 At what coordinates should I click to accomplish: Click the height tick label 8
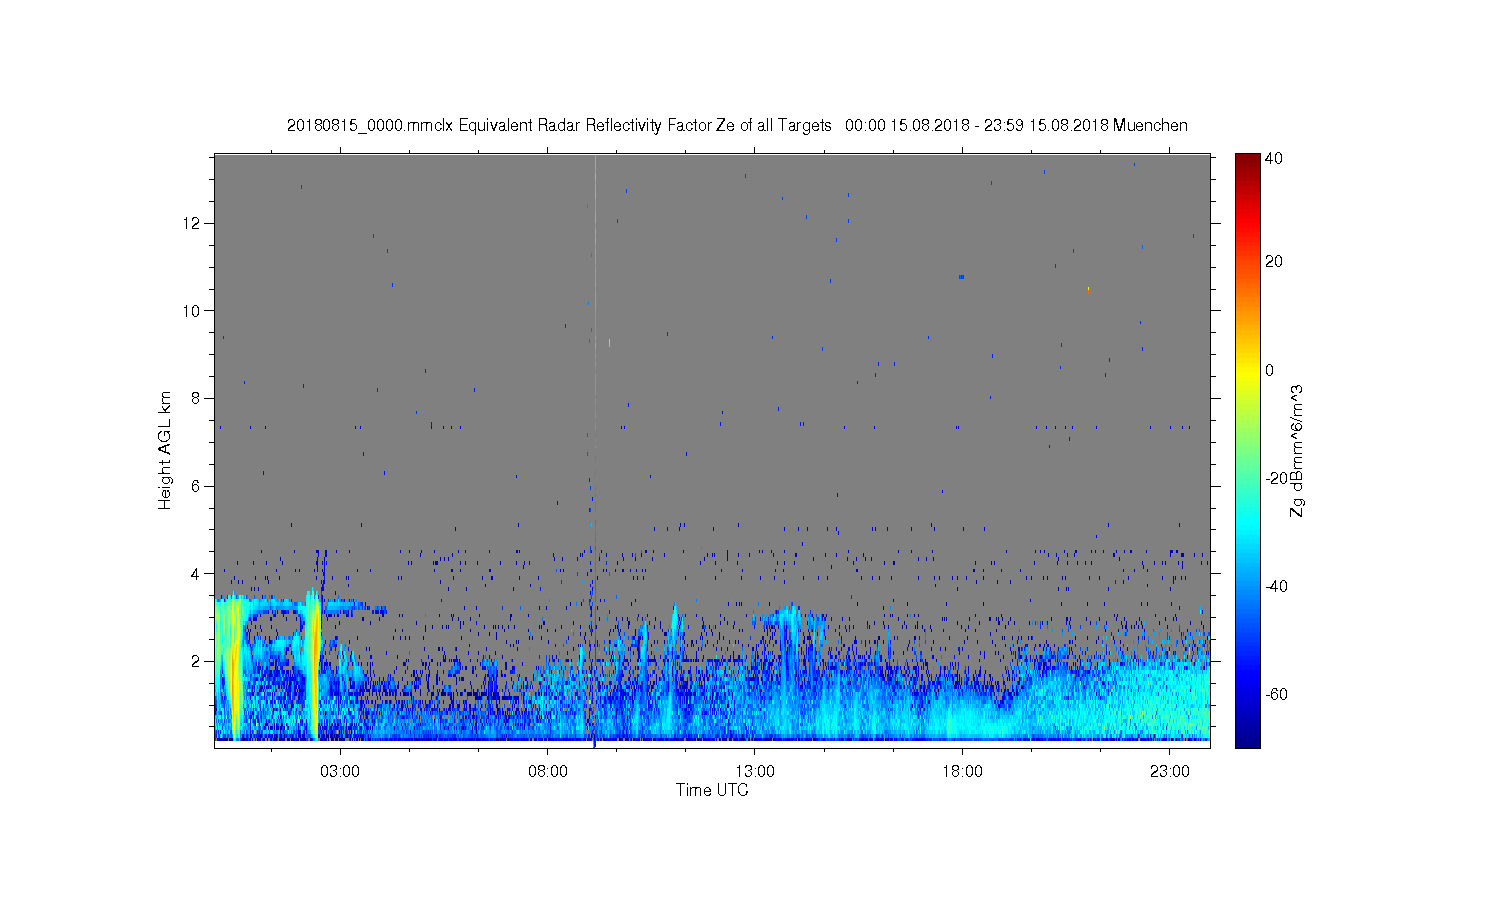[196, 398]
